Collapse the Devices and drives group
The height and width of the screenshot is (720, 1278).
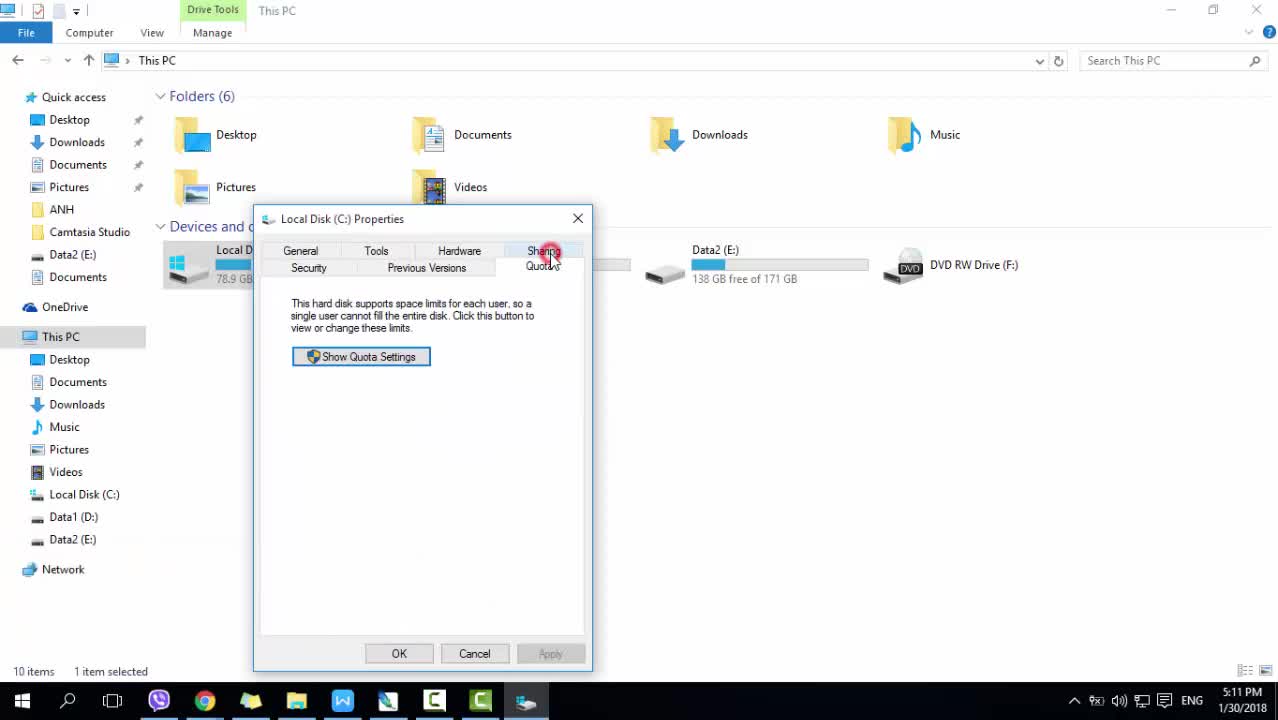[x=160, y=227]
